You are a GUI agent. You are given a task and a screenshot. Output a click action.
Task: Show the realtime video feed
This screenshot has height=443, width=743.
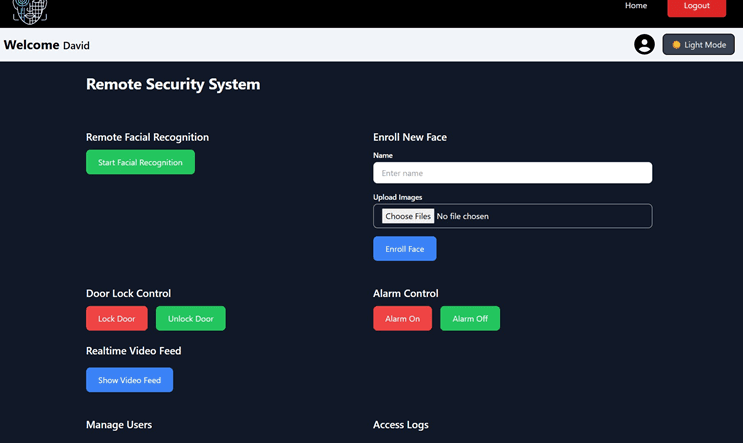tap(129, 380)
